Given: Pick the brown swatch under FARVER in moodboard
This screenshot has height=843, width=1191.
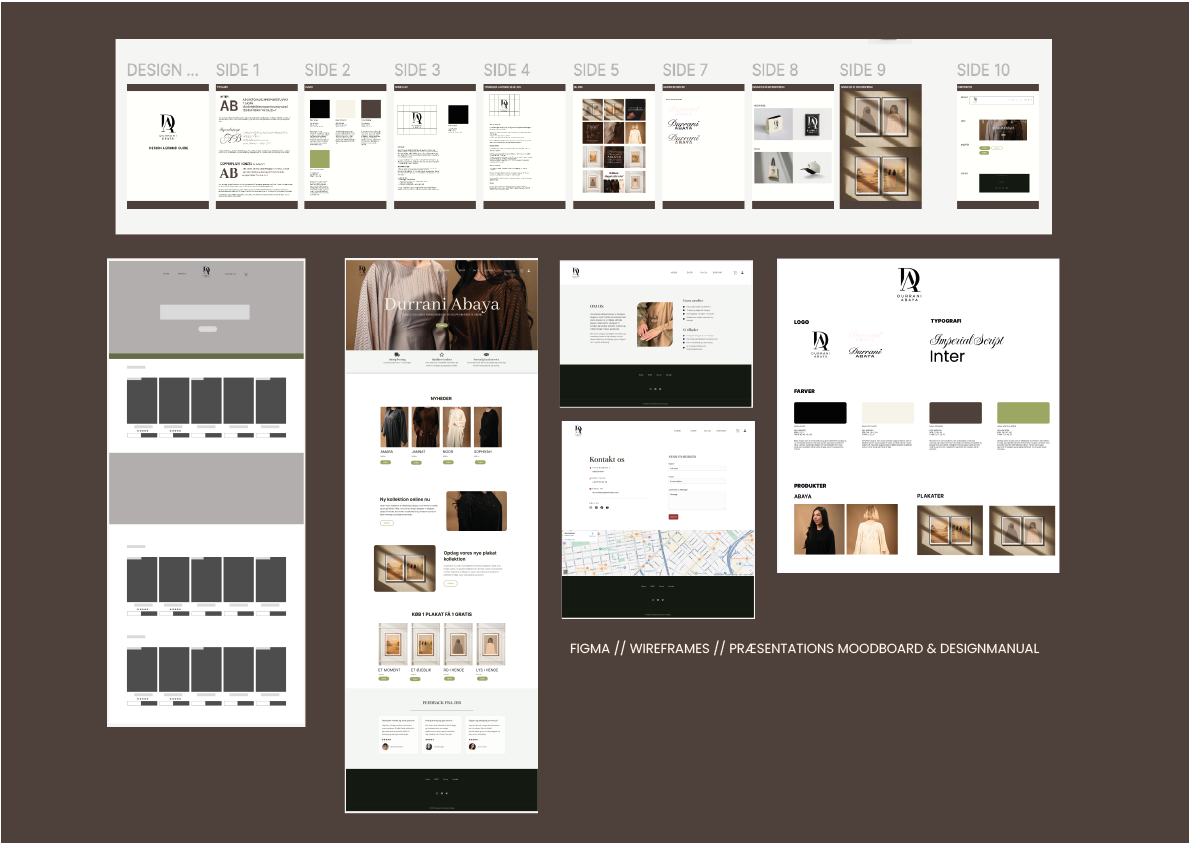Looking at the screenshot, I should point(956,413).
